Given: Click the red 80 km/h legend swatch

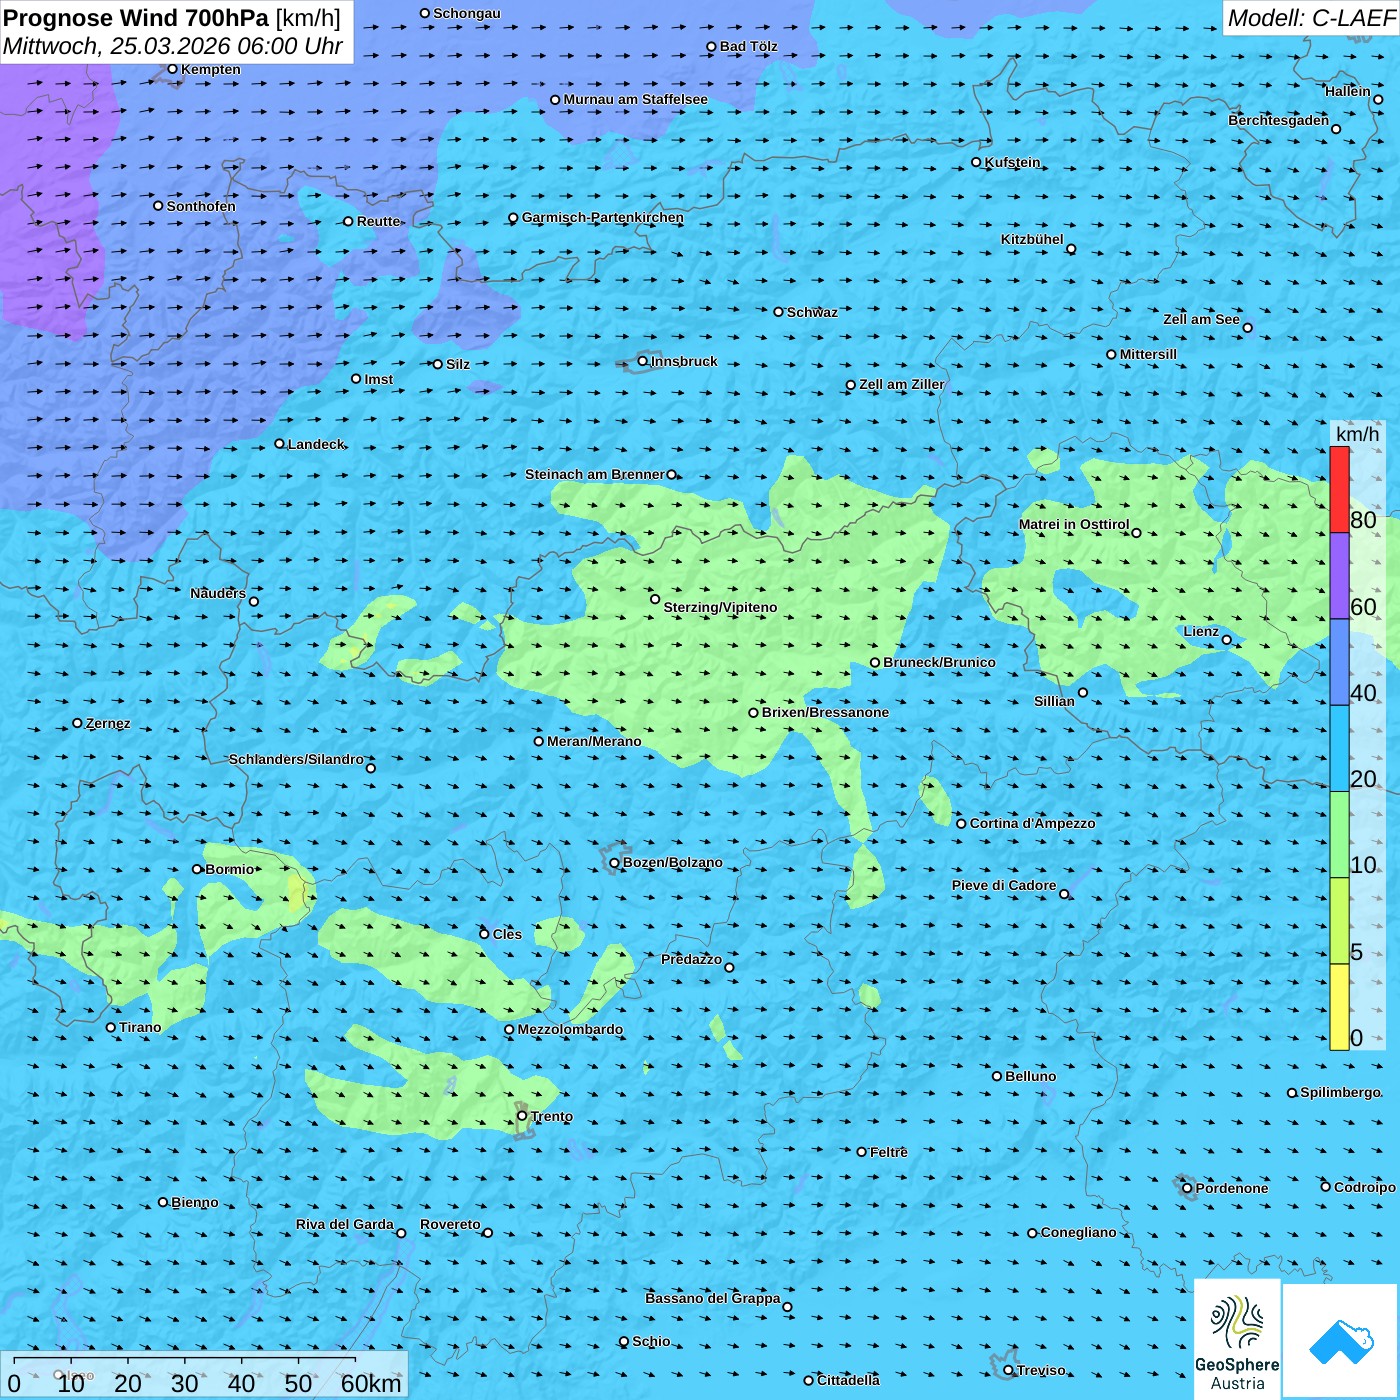Looking at the screenshot, I should click(x=1339, y=490).
